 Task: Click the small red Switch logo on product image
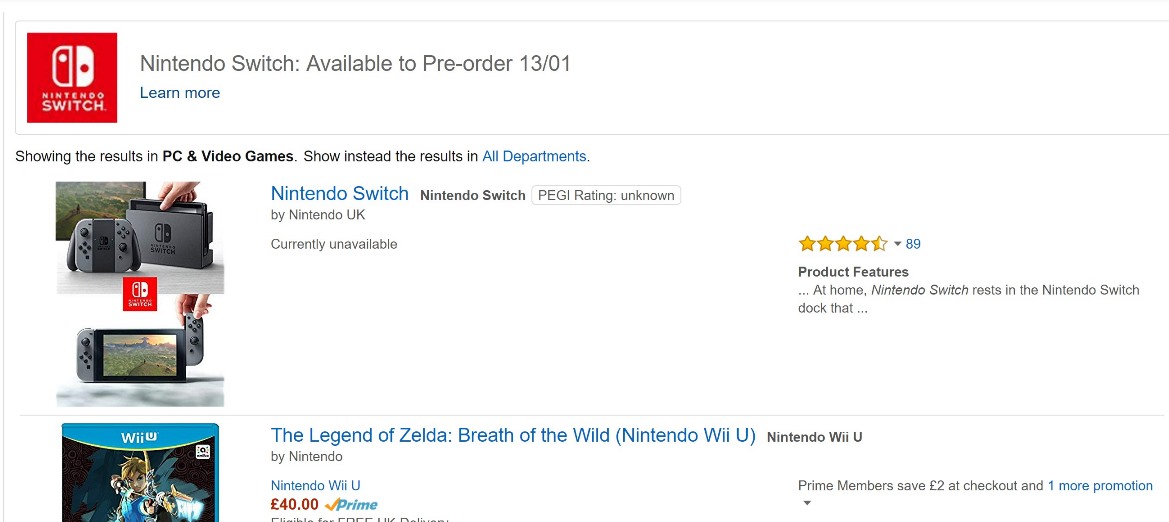coord(140,295)
